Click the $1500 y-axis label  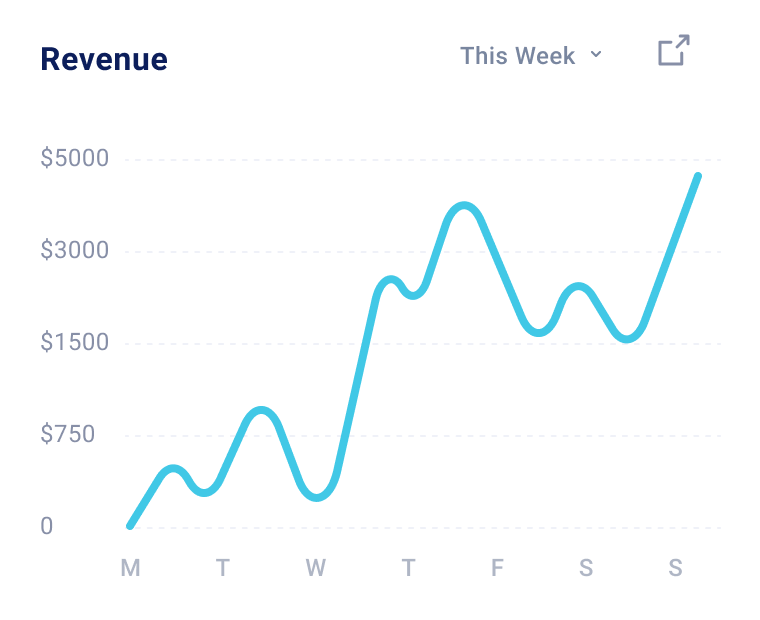click(x=75, y=343)
